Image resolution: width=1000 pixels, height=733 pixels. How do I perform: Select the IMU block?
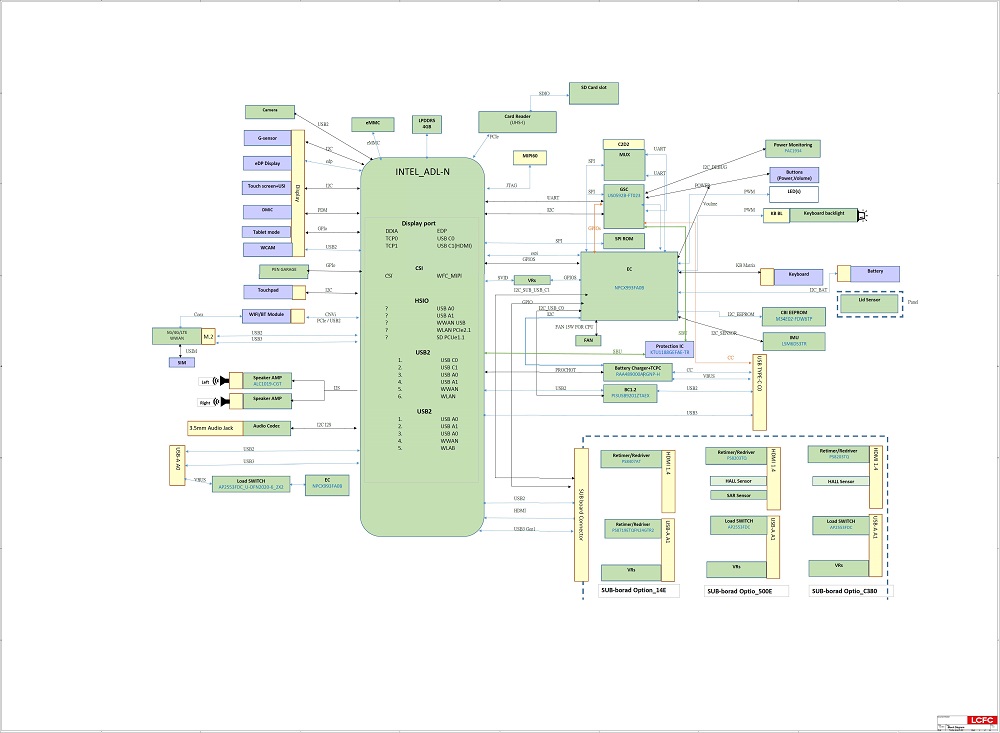point(794,341)
